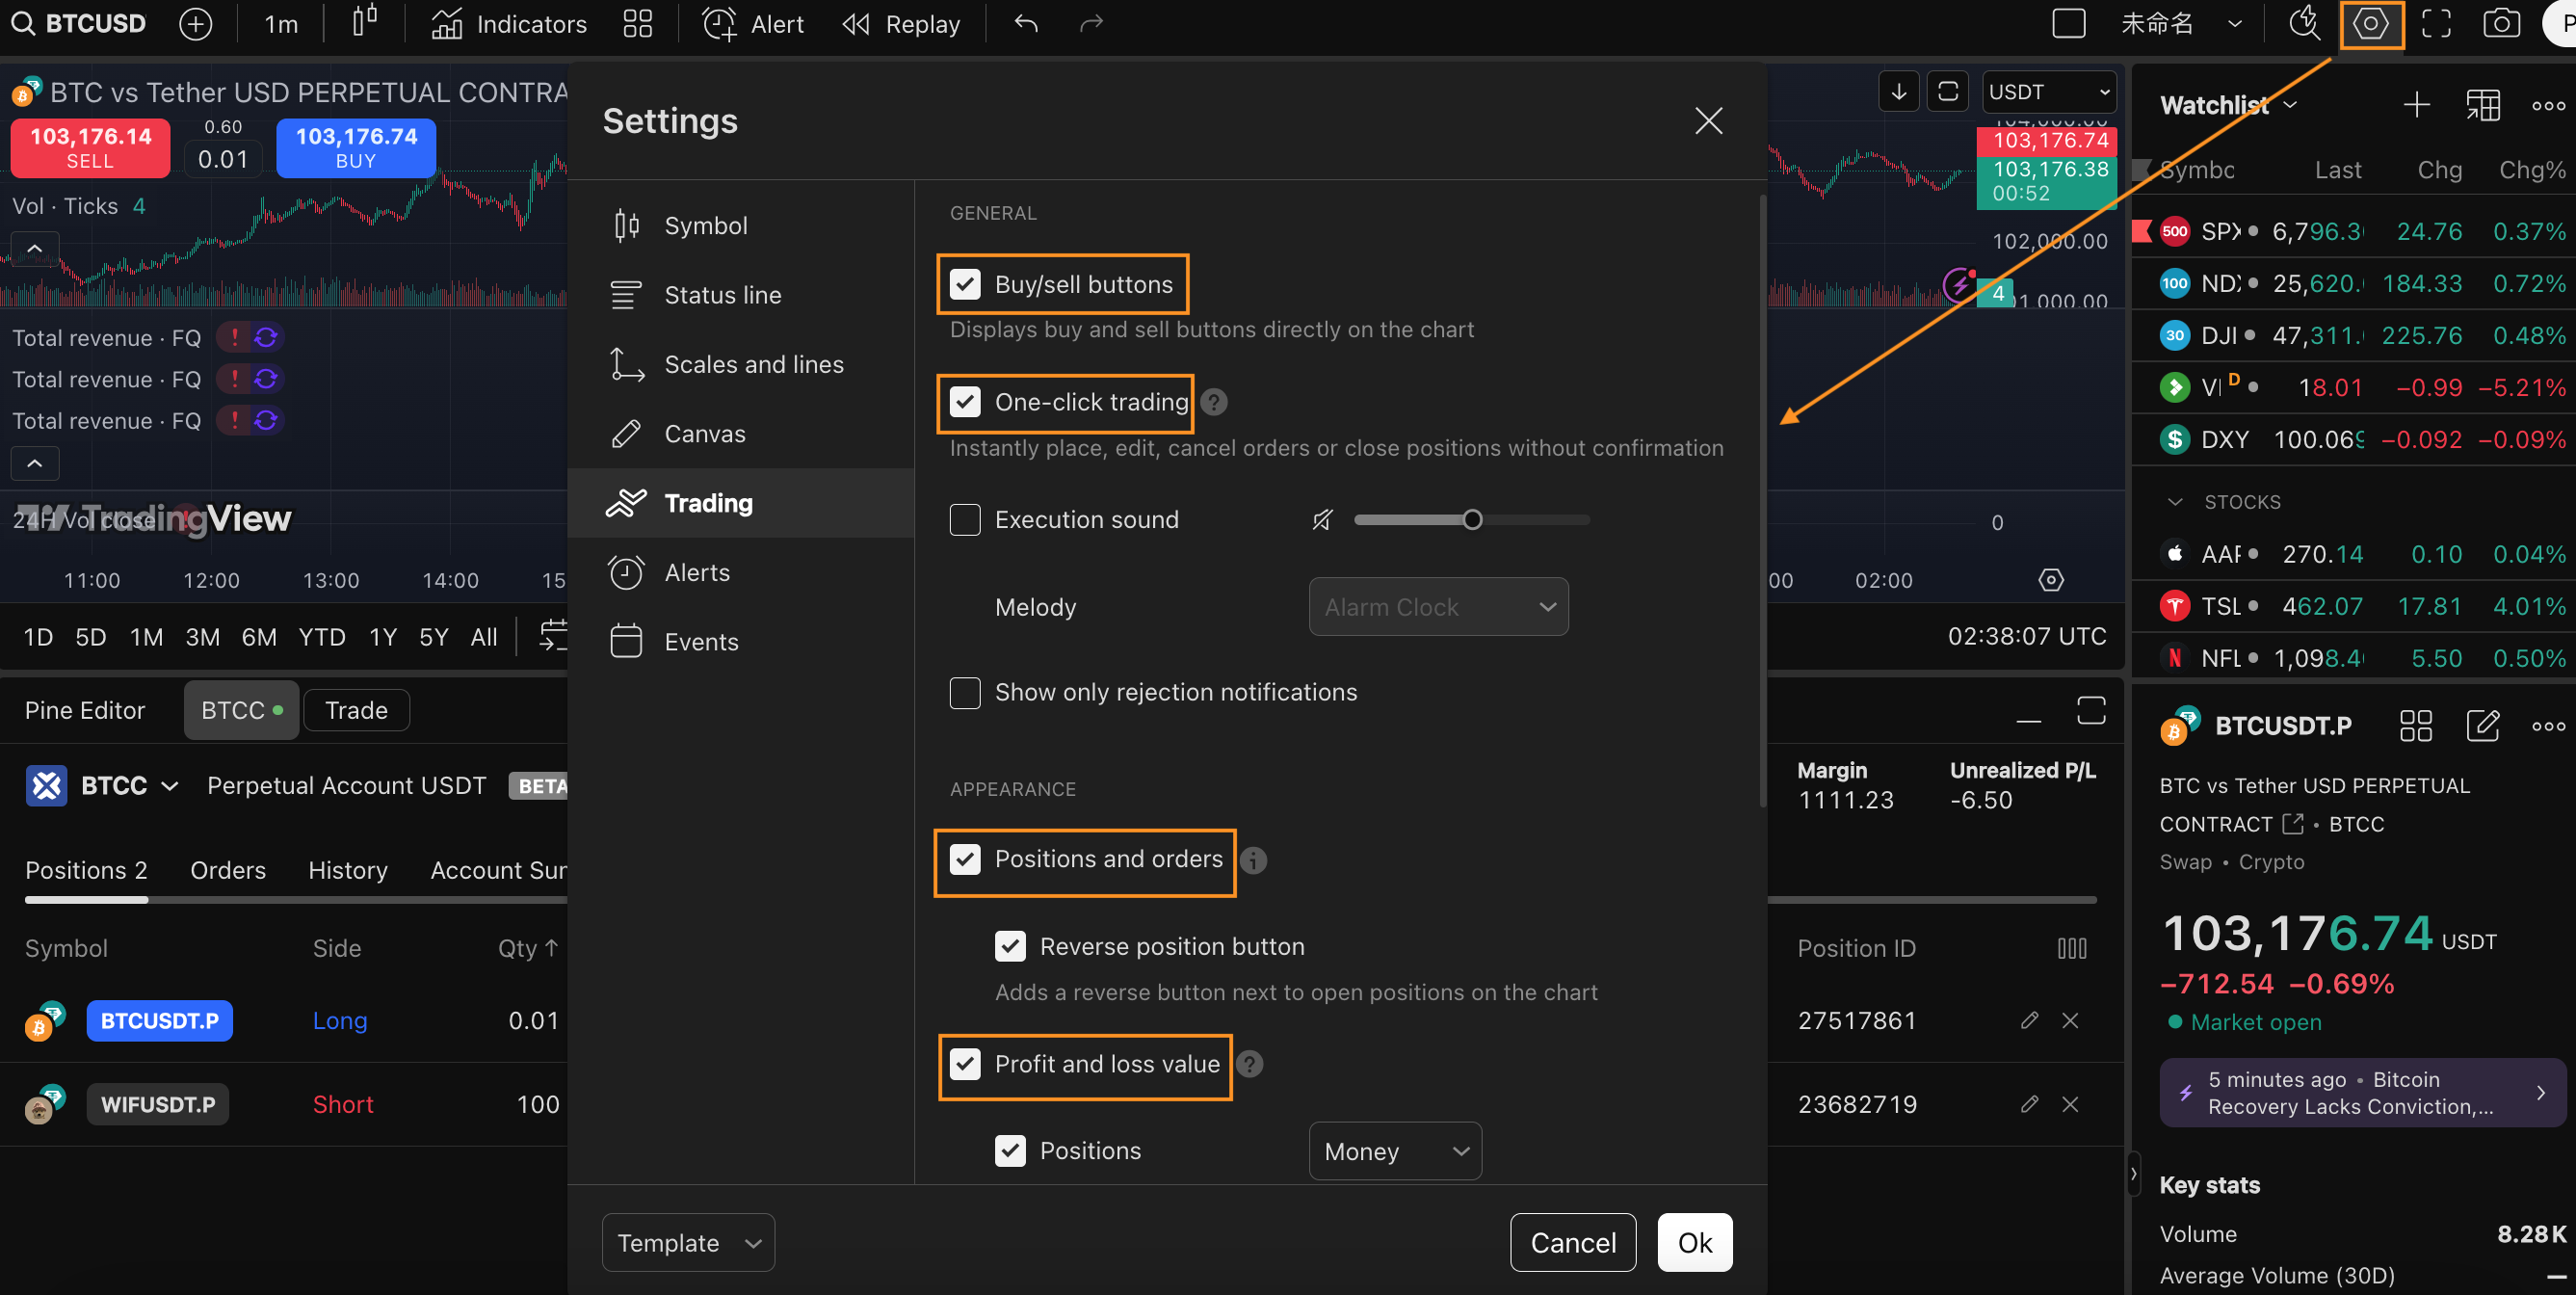Open the Money dropdown for Positions
This screenshot has height=1295, width=2576.
point(1394,1151)
